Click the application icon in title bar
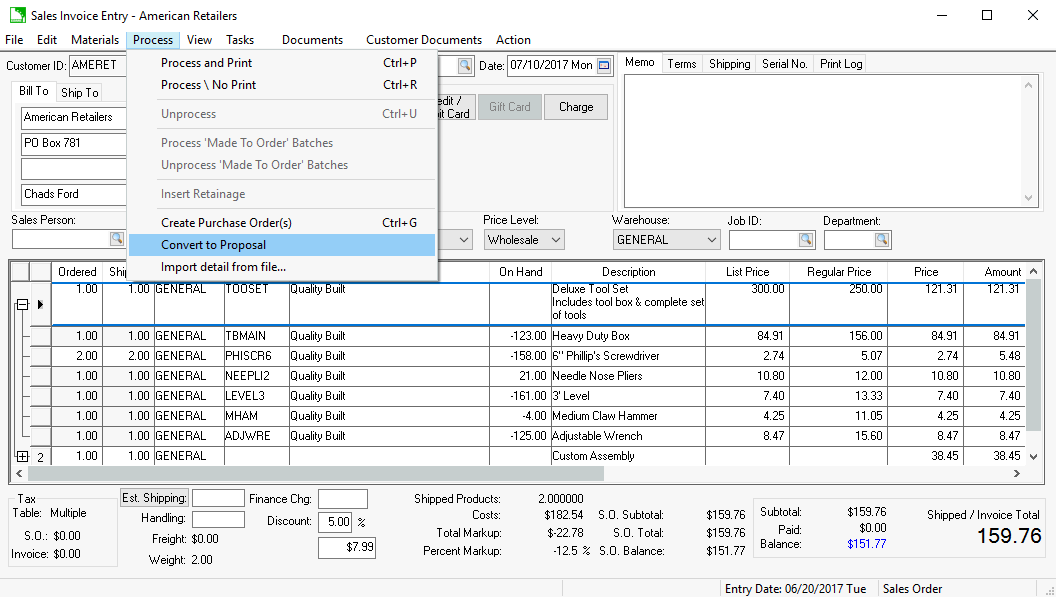 [16, 16]
